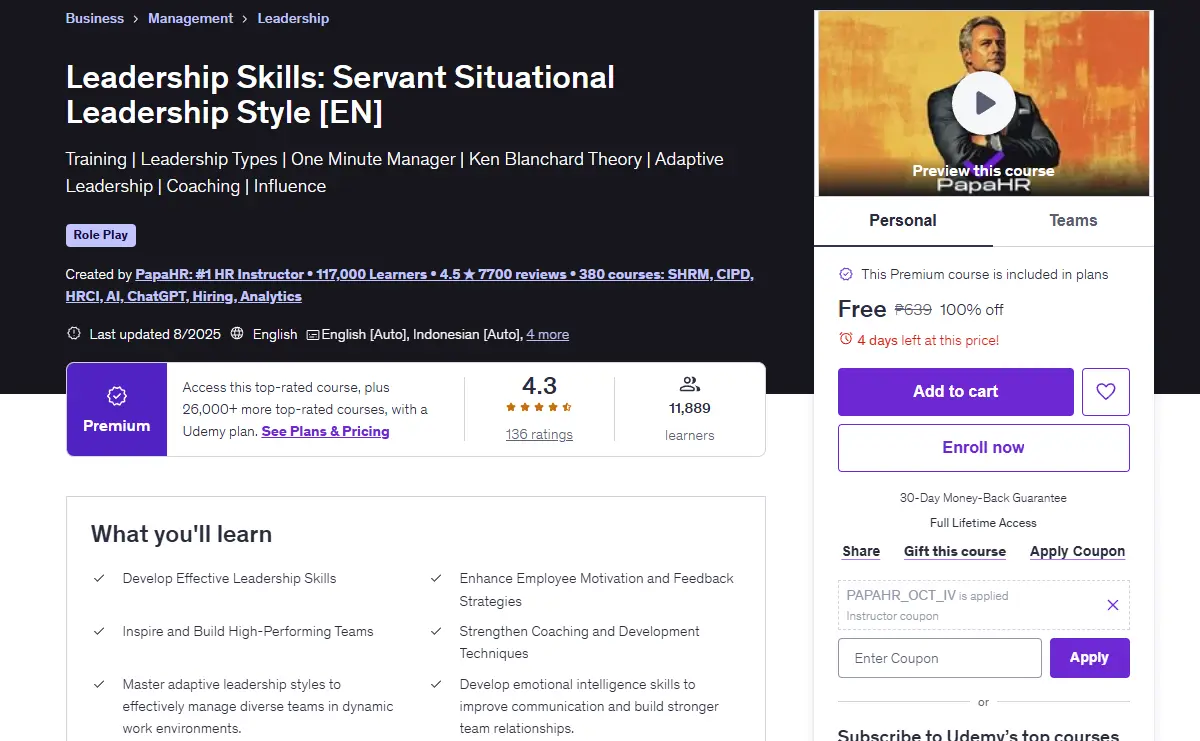Click the last updated alert icon
Image resolution: width=1200 pixels, height=741 pixels.
click(x=73, y=334)
